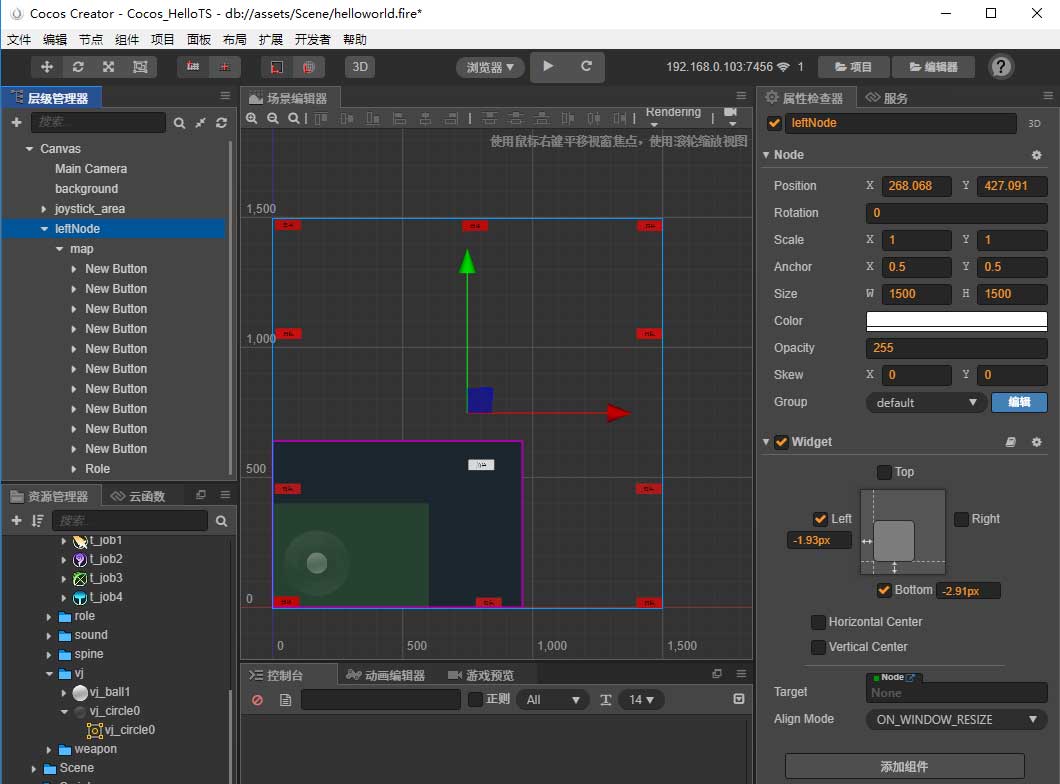Viewport: 1060px width, 784px height.
Task: Open the Align Mode dropdown
Action: [956, 719]
